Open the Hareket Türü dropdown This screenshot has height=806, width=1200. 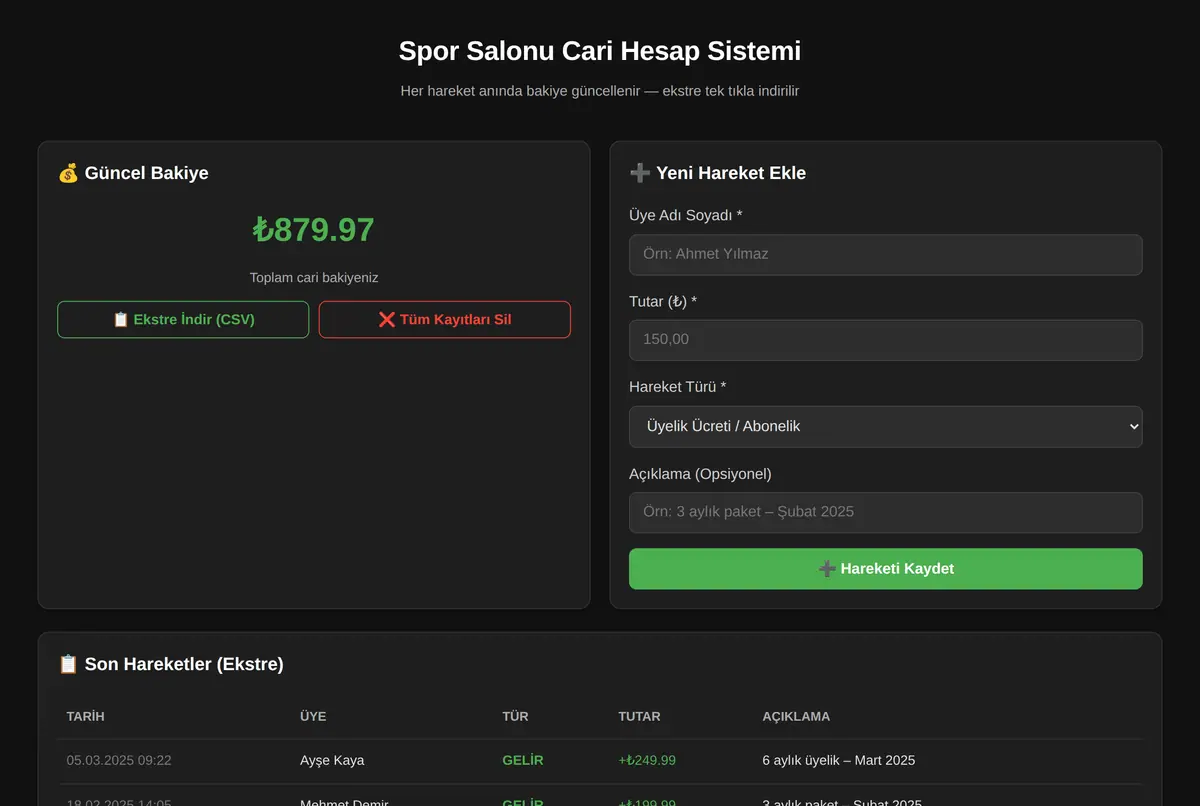(886, 427)
